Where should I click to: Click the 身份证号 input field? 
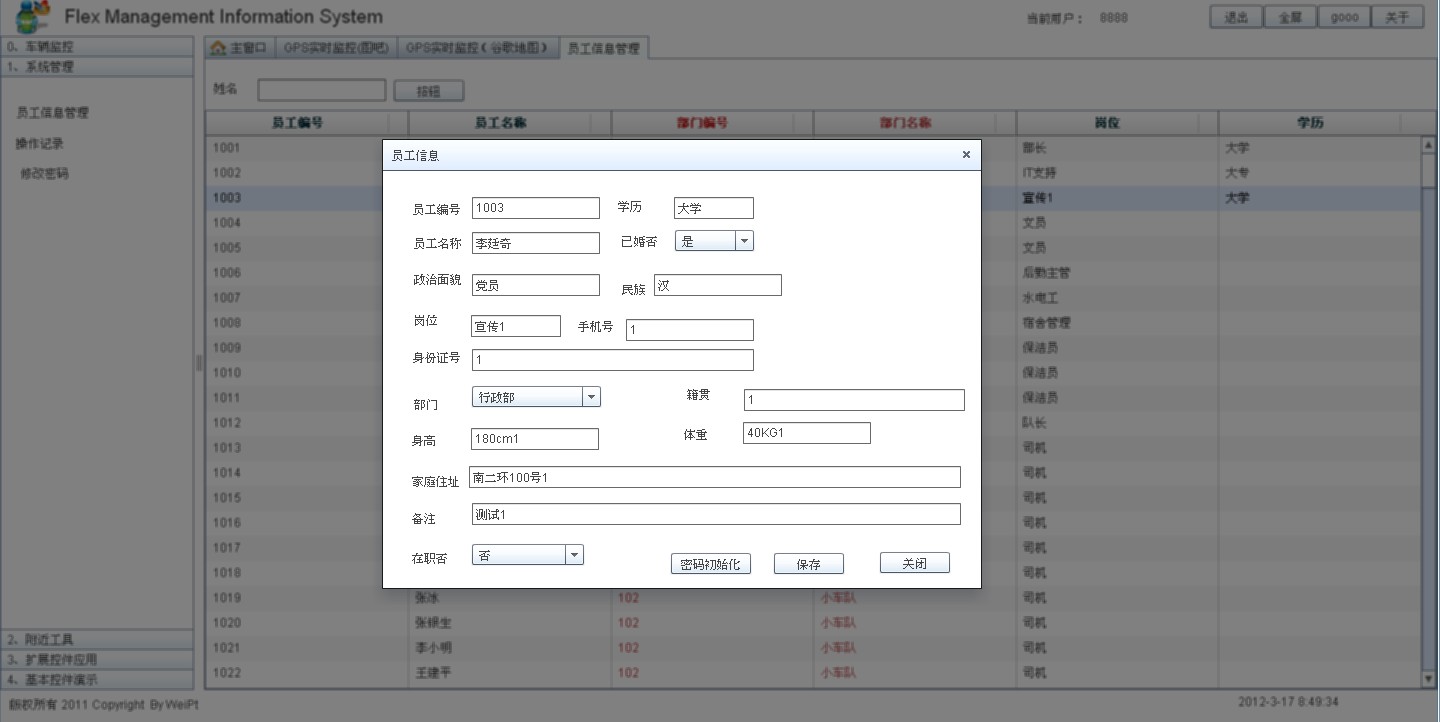[x=613, y=360]
